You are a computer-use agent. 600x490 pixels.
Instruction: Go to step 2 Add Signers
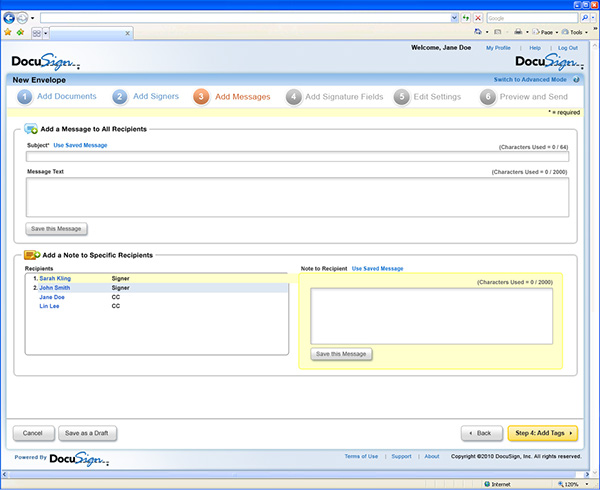click(145, 96)
